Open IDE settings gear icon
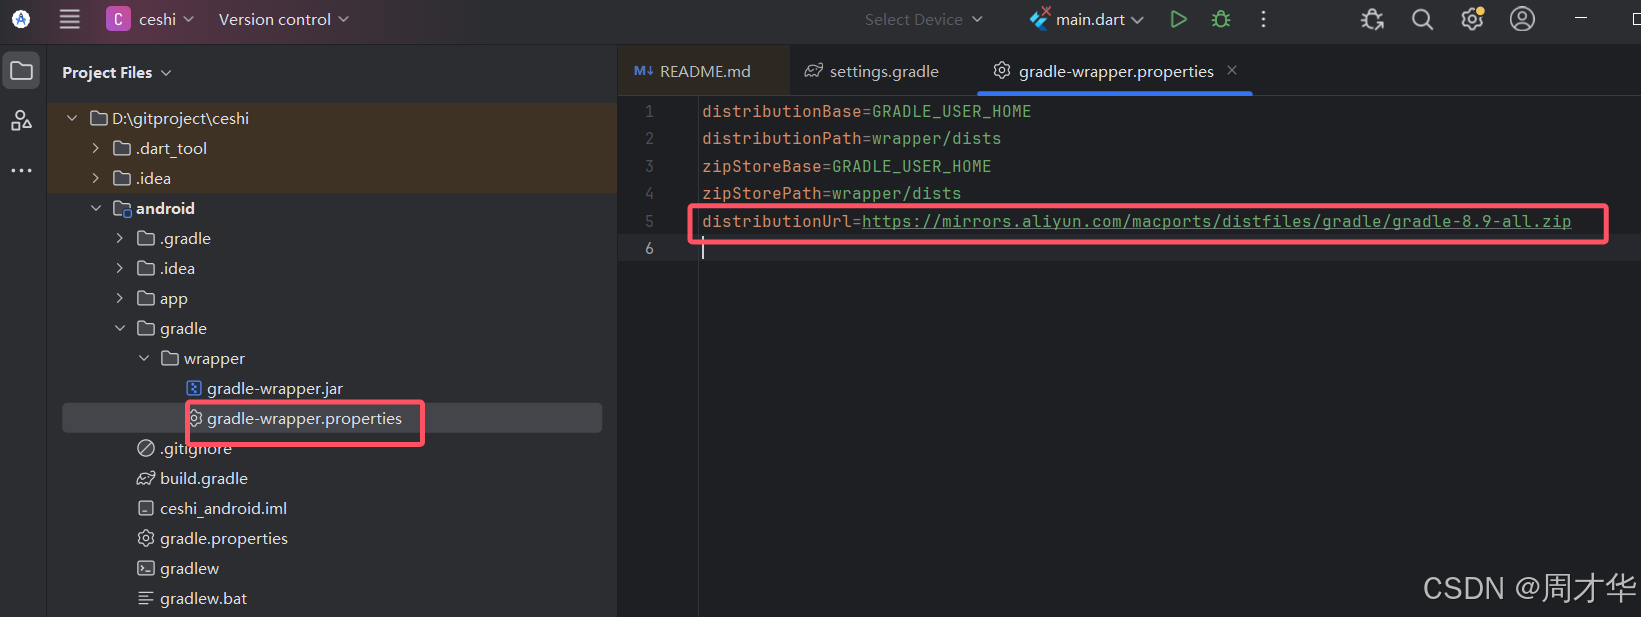Image resolution: width=1641 pixels, height=617 pixels. 1472,19
